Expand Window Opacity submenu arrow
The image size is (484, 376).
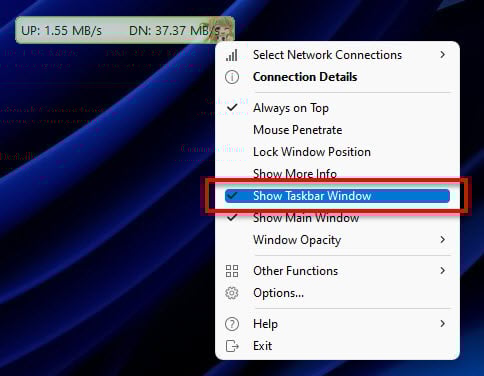443,240
